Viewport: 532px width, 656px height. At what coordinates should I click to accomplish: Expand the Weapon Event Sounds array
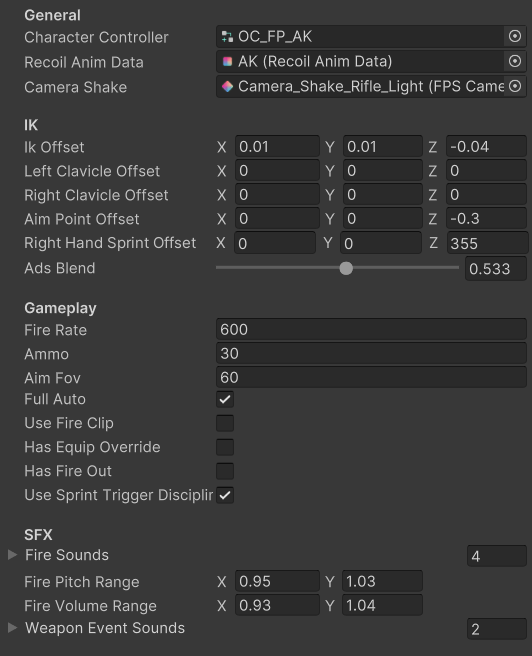click(13, 628)
